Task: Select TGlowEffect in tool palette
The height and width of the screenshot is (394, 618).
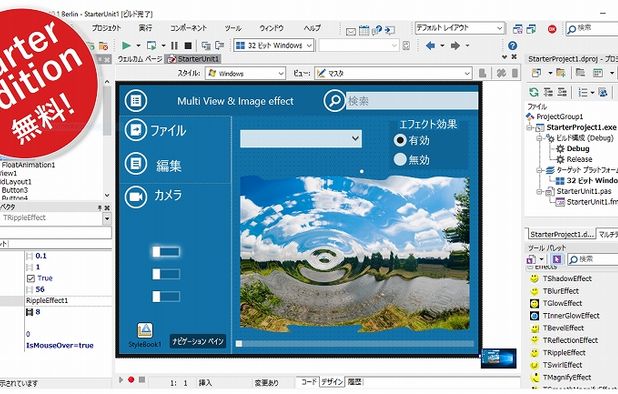Action: pos(555,303)
